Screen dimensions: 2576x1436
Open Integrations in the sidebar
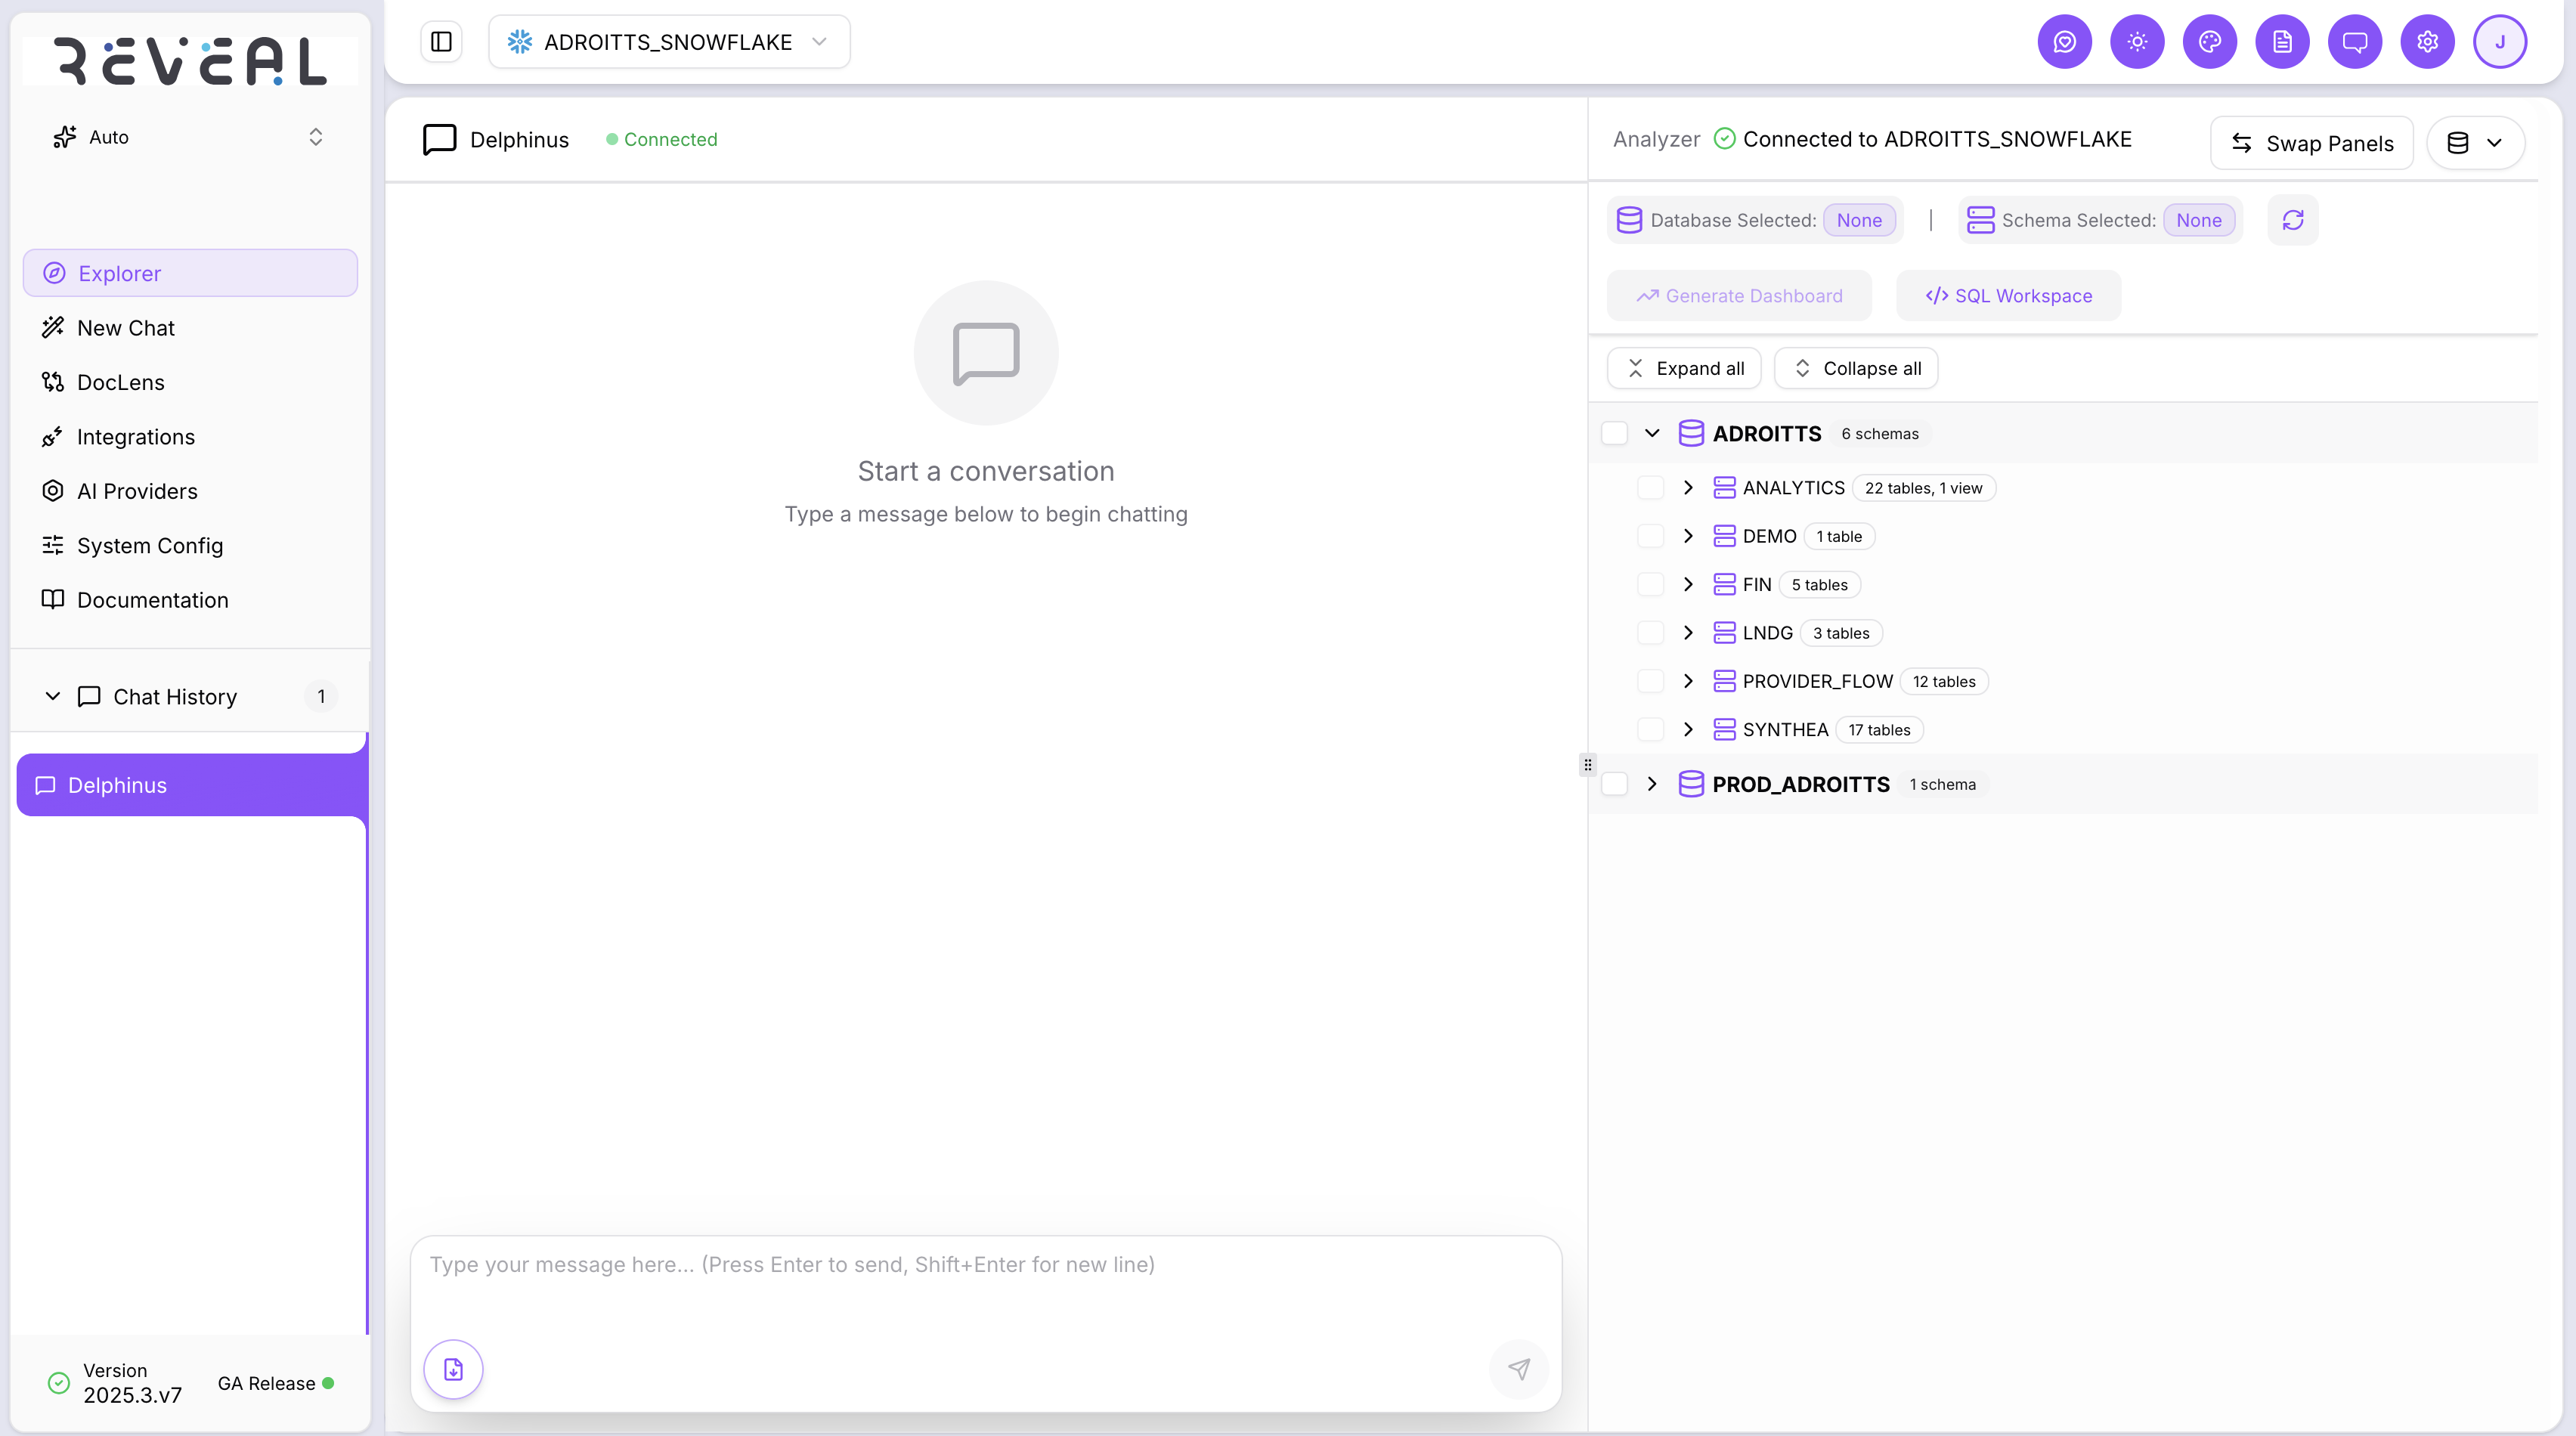[x=190, y=437]
